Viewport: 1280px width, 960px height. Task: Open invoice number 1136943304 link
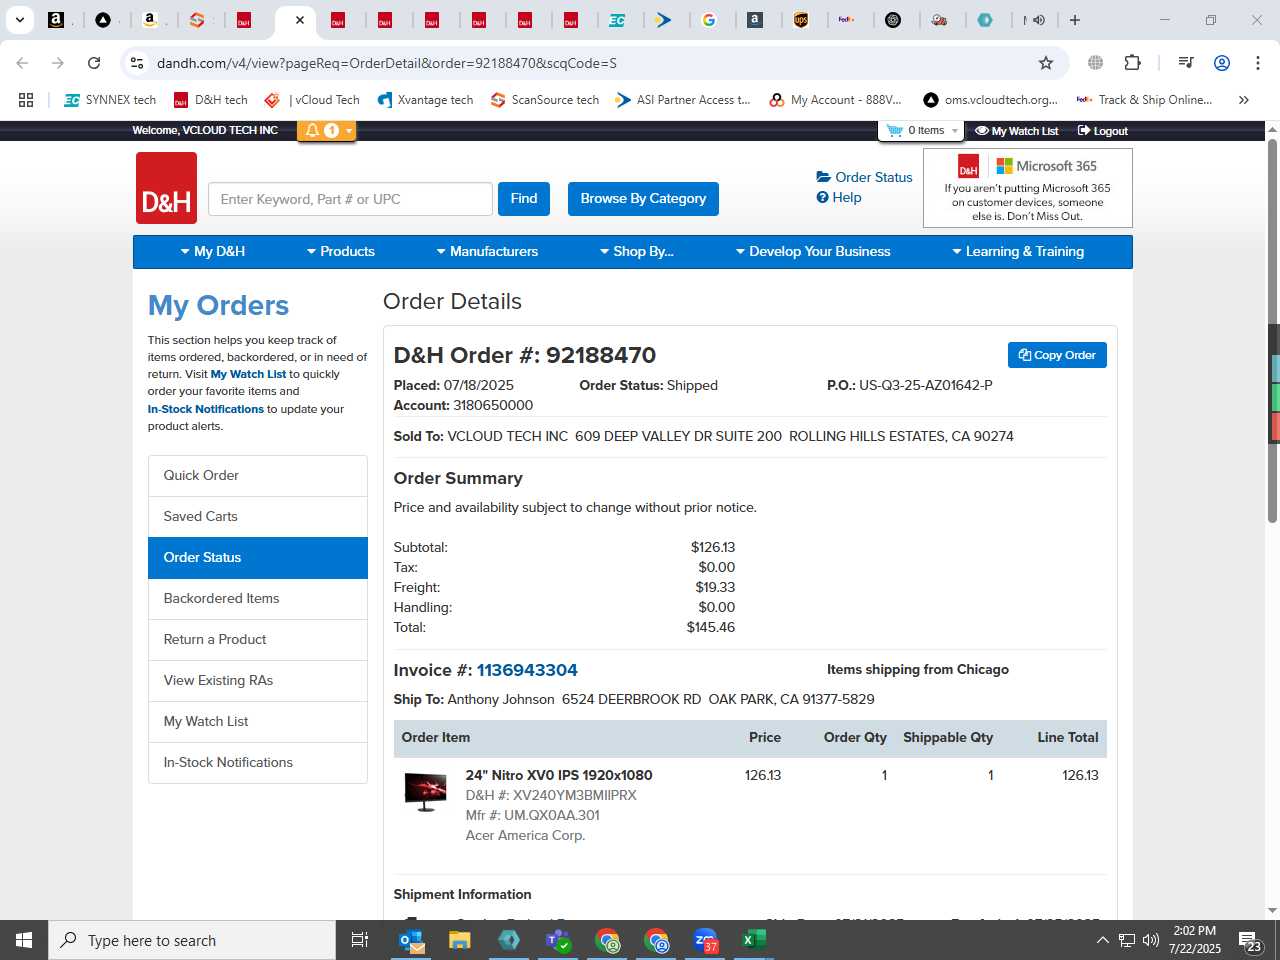[527, 670]
